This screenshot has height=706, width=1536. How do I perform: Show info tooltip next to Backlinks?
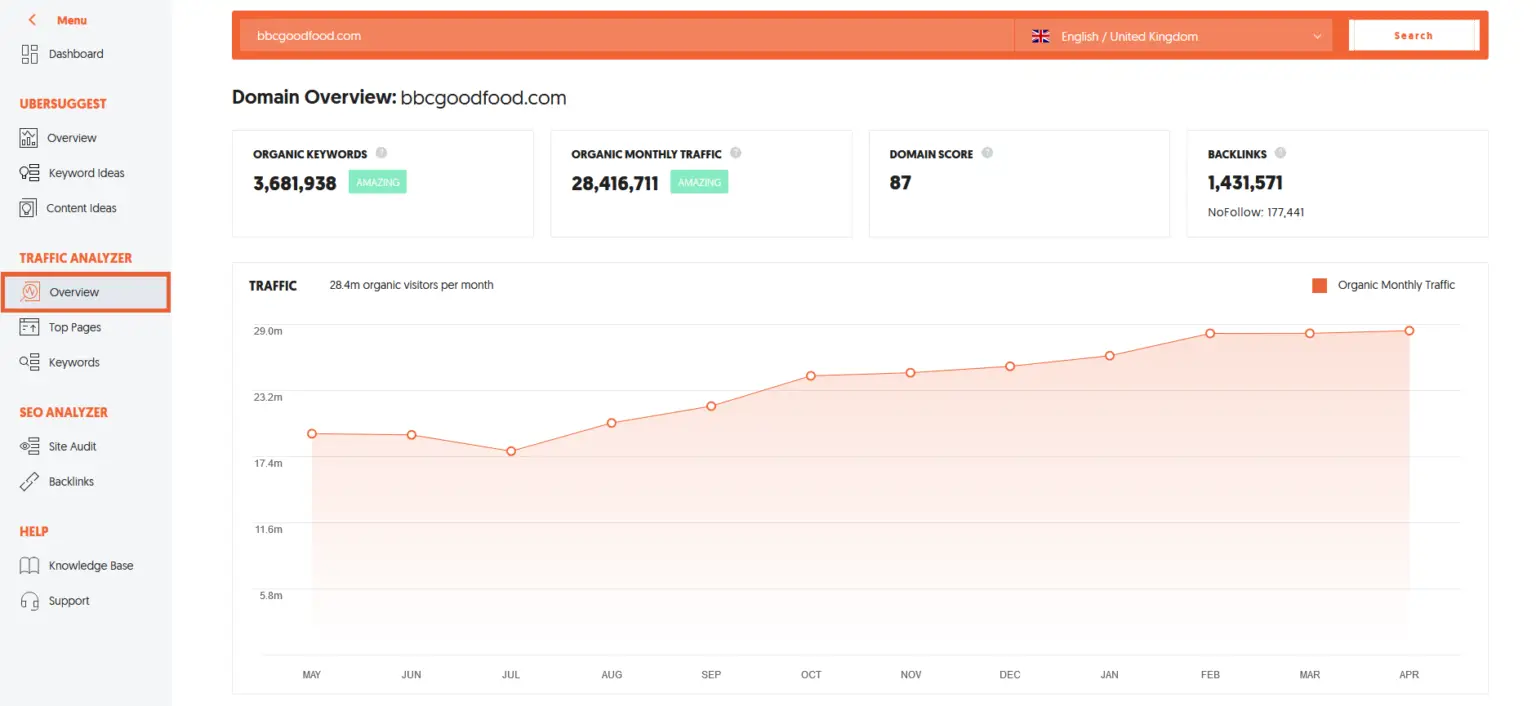(1280, 154)
